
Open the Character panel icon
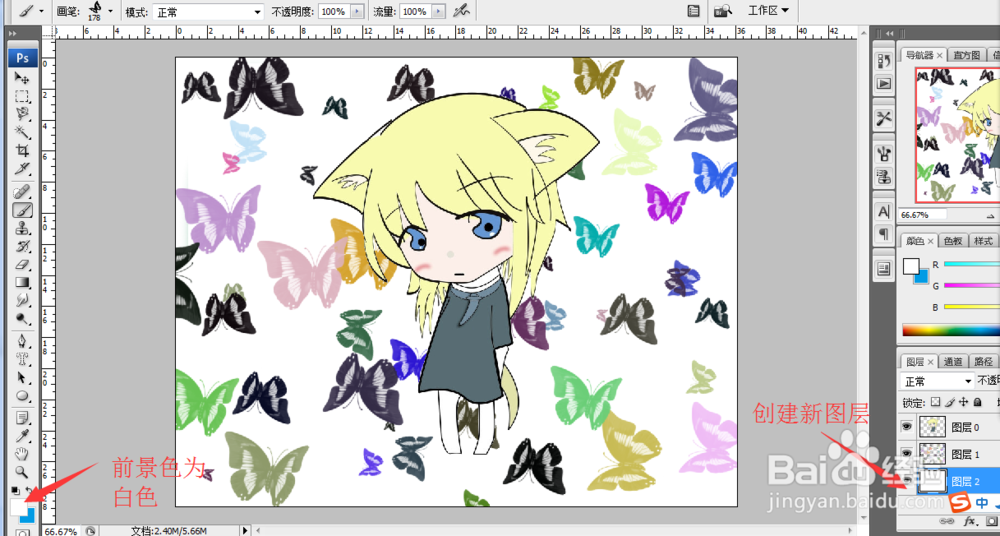tap(884, 212)
